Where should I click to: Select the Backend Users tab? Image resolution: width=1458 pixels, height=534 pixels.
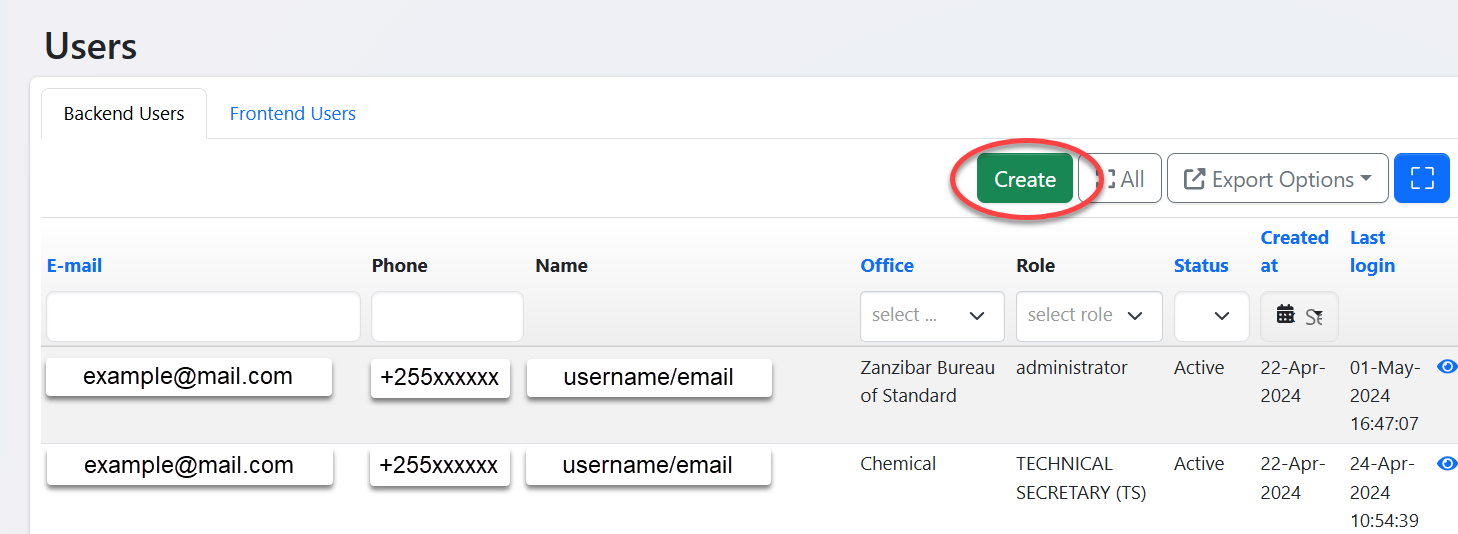(x=124, y=114)
